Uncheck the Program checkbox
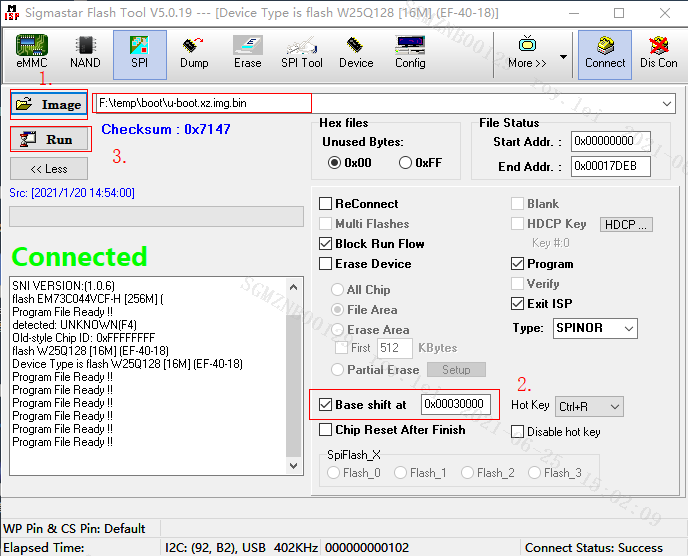Image resolution: width=688 pixels, height=556 pixels. point(517,264)
